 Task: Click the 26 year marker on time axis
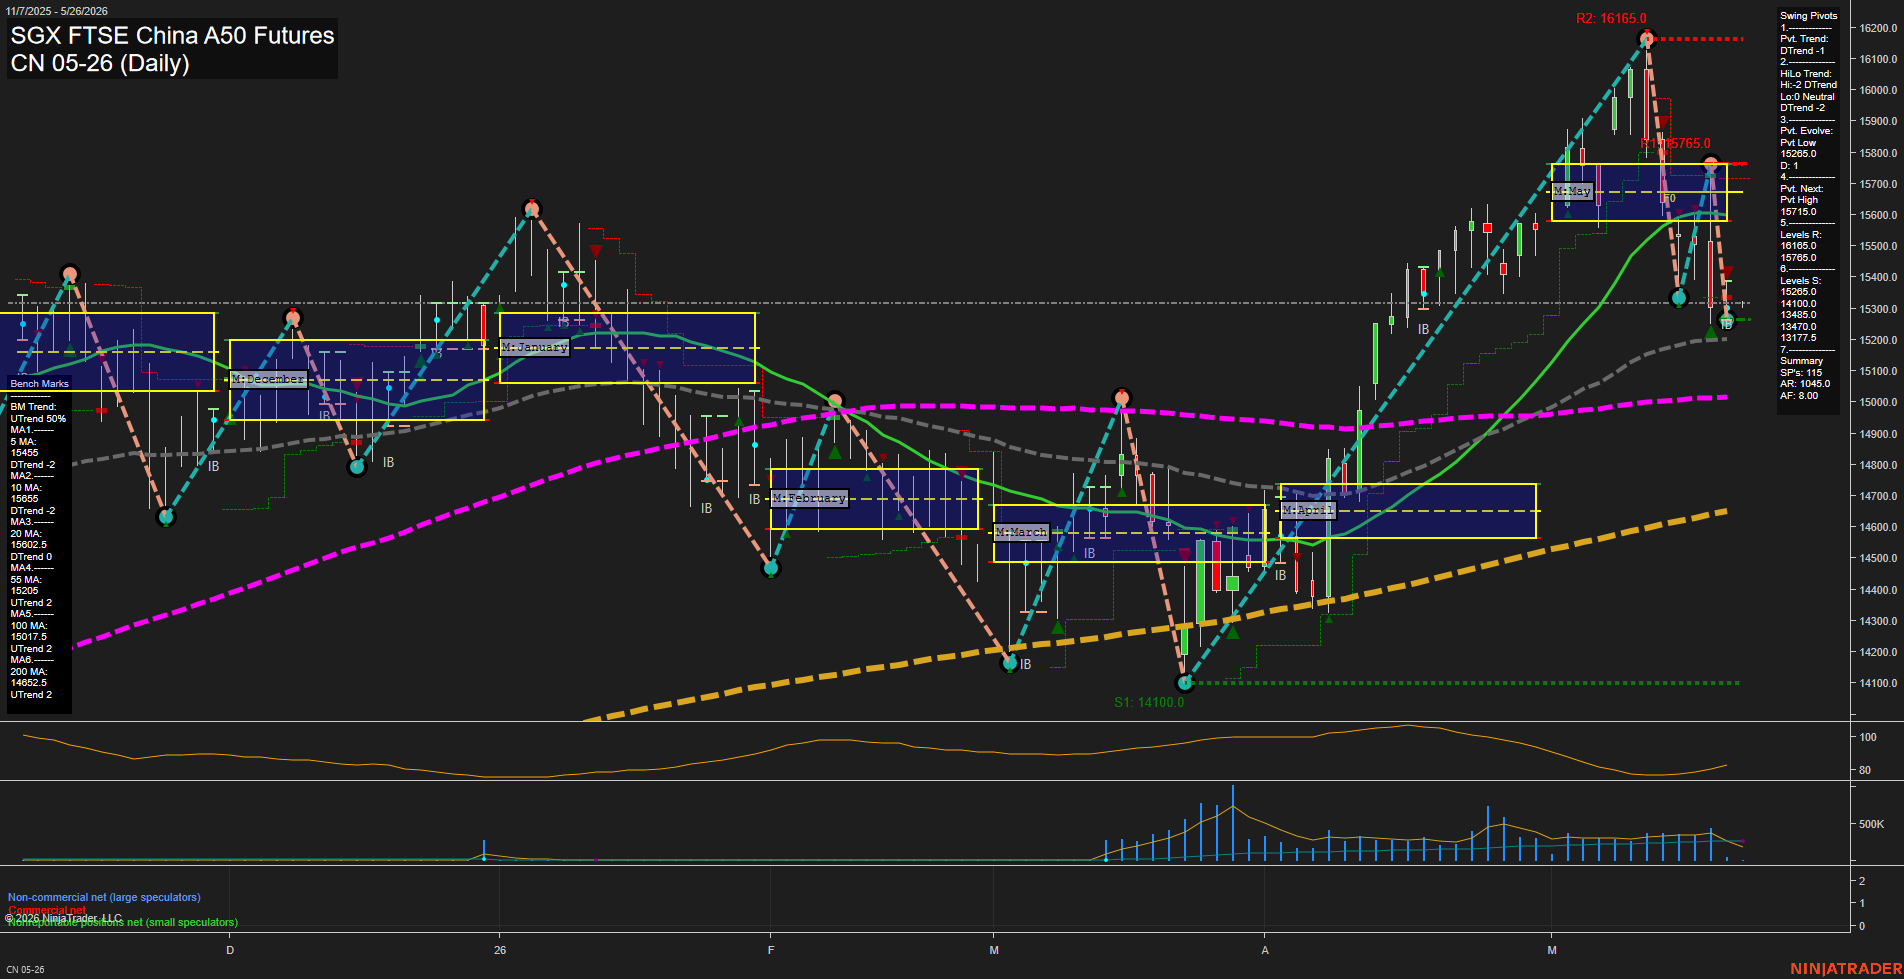pyautogui.click(x=500, y=950)
